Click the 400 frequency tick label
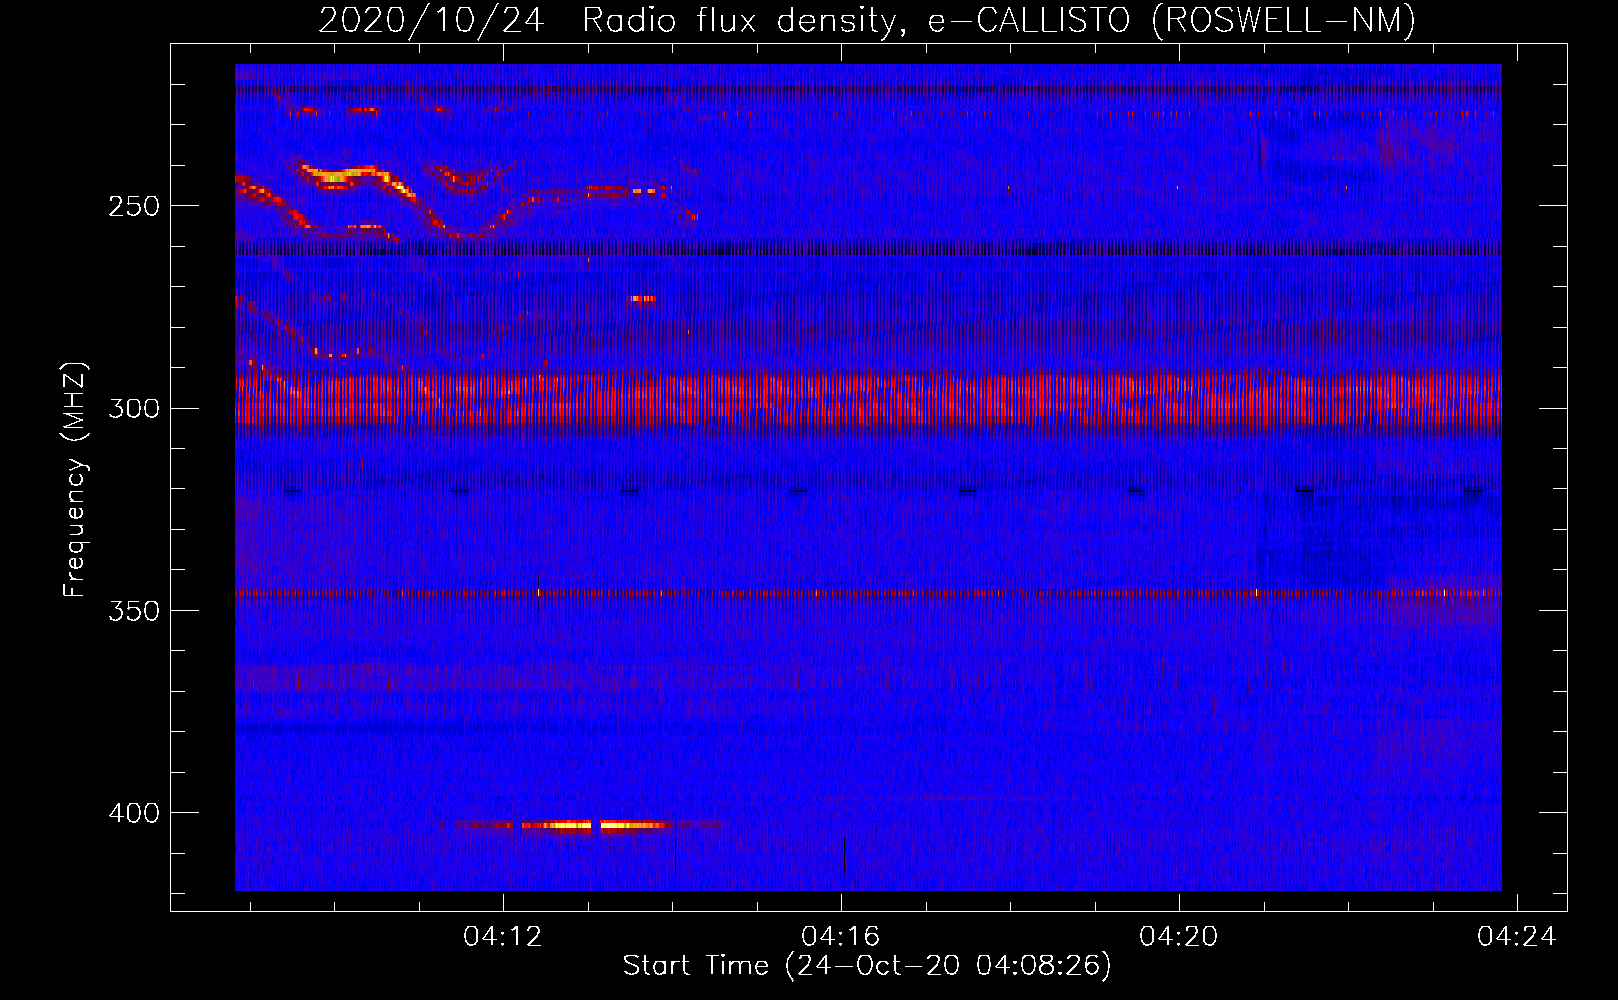This screenshot has height=1000, width=1618. [x=134, y=813]
